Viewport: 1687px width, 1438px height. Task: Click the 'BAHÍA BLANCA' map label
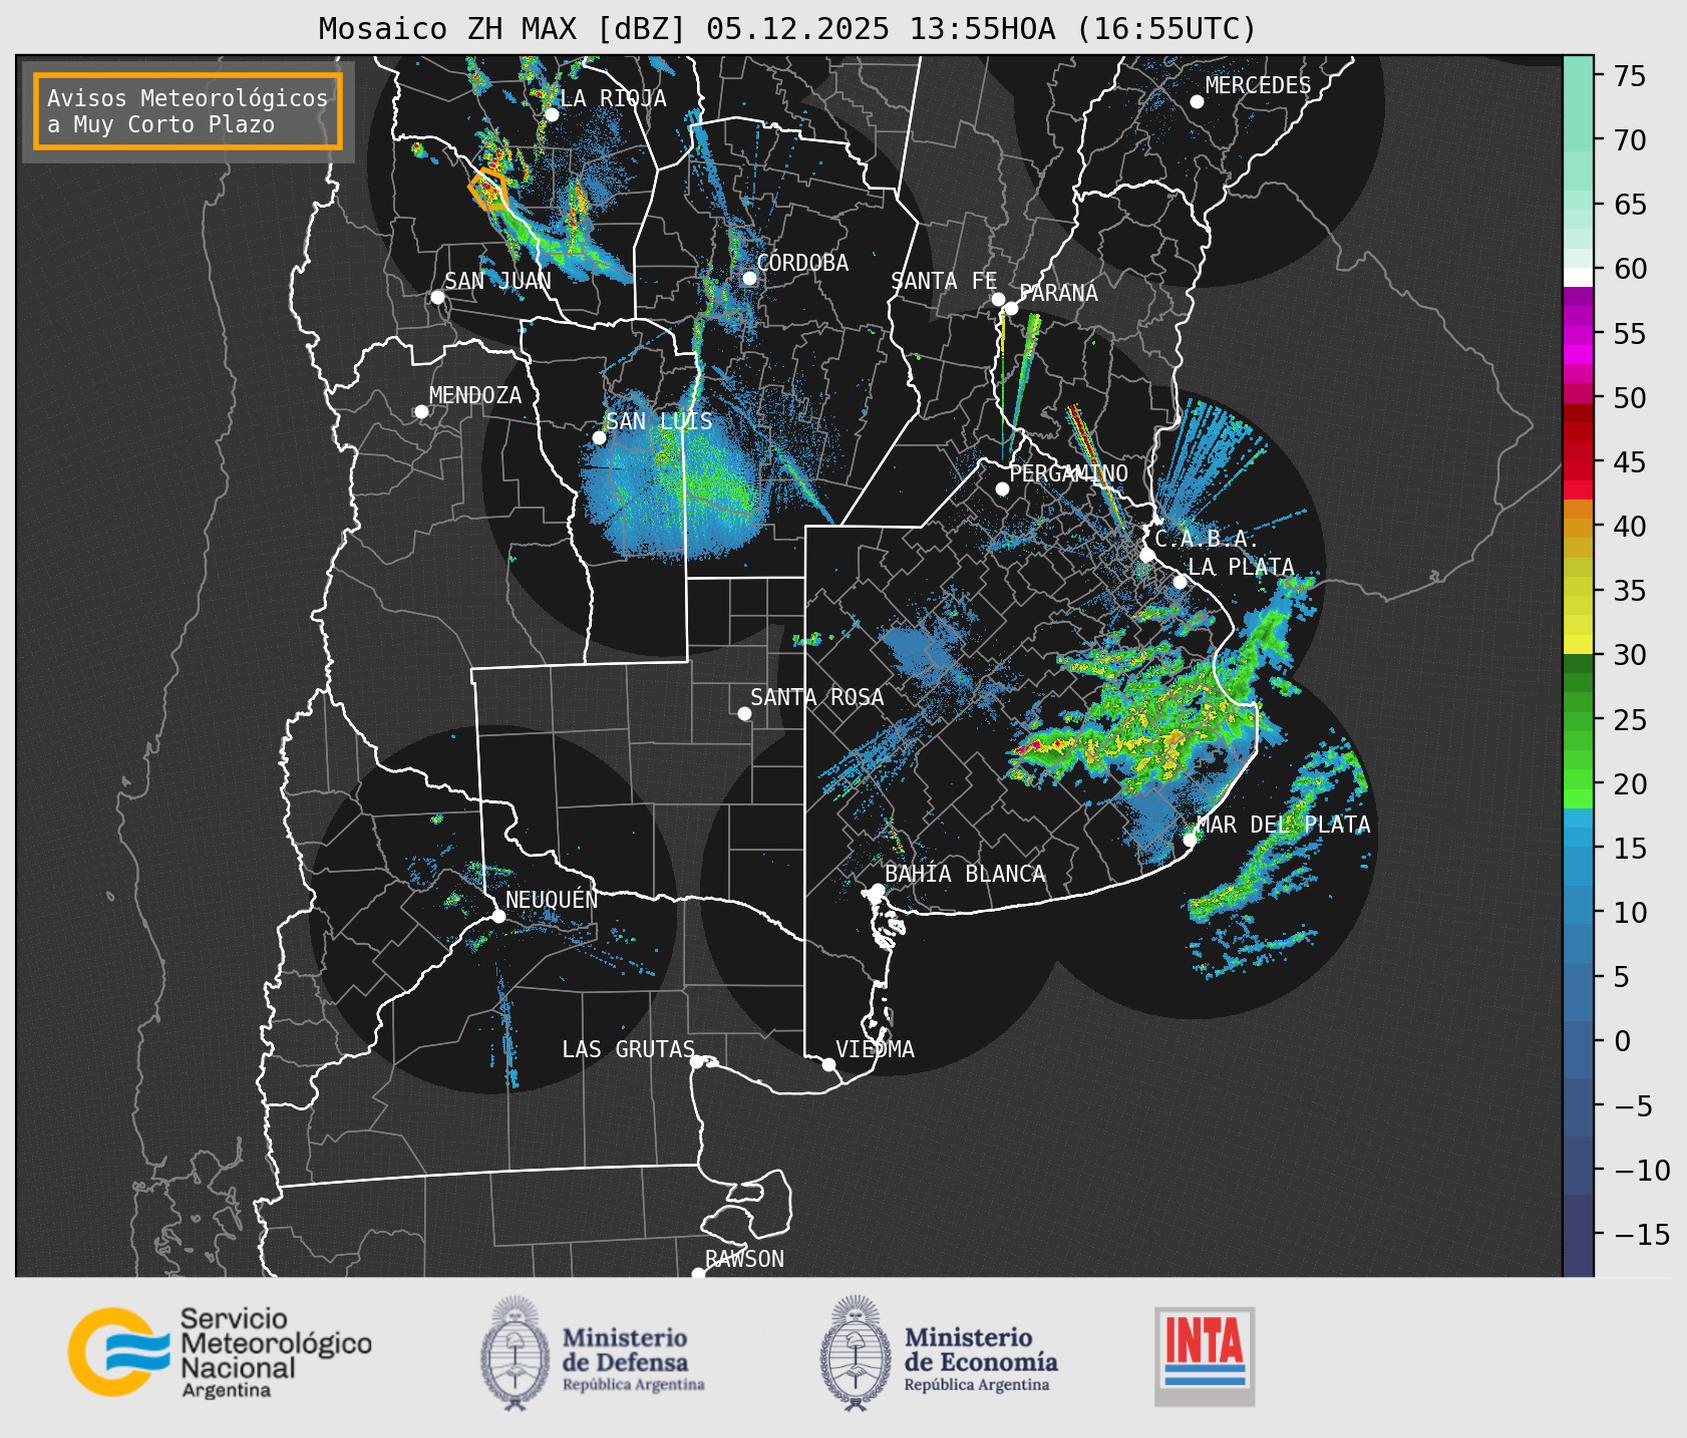tap(965, 874)
